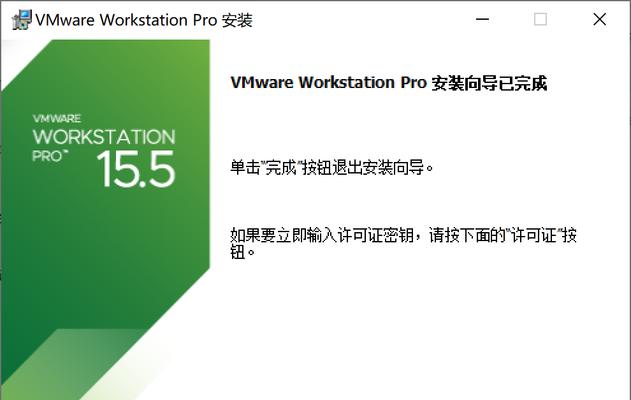Click the "WORKSTATION" logo text in banner
Screen dimensions: 631x400
(x=104, y=137)
